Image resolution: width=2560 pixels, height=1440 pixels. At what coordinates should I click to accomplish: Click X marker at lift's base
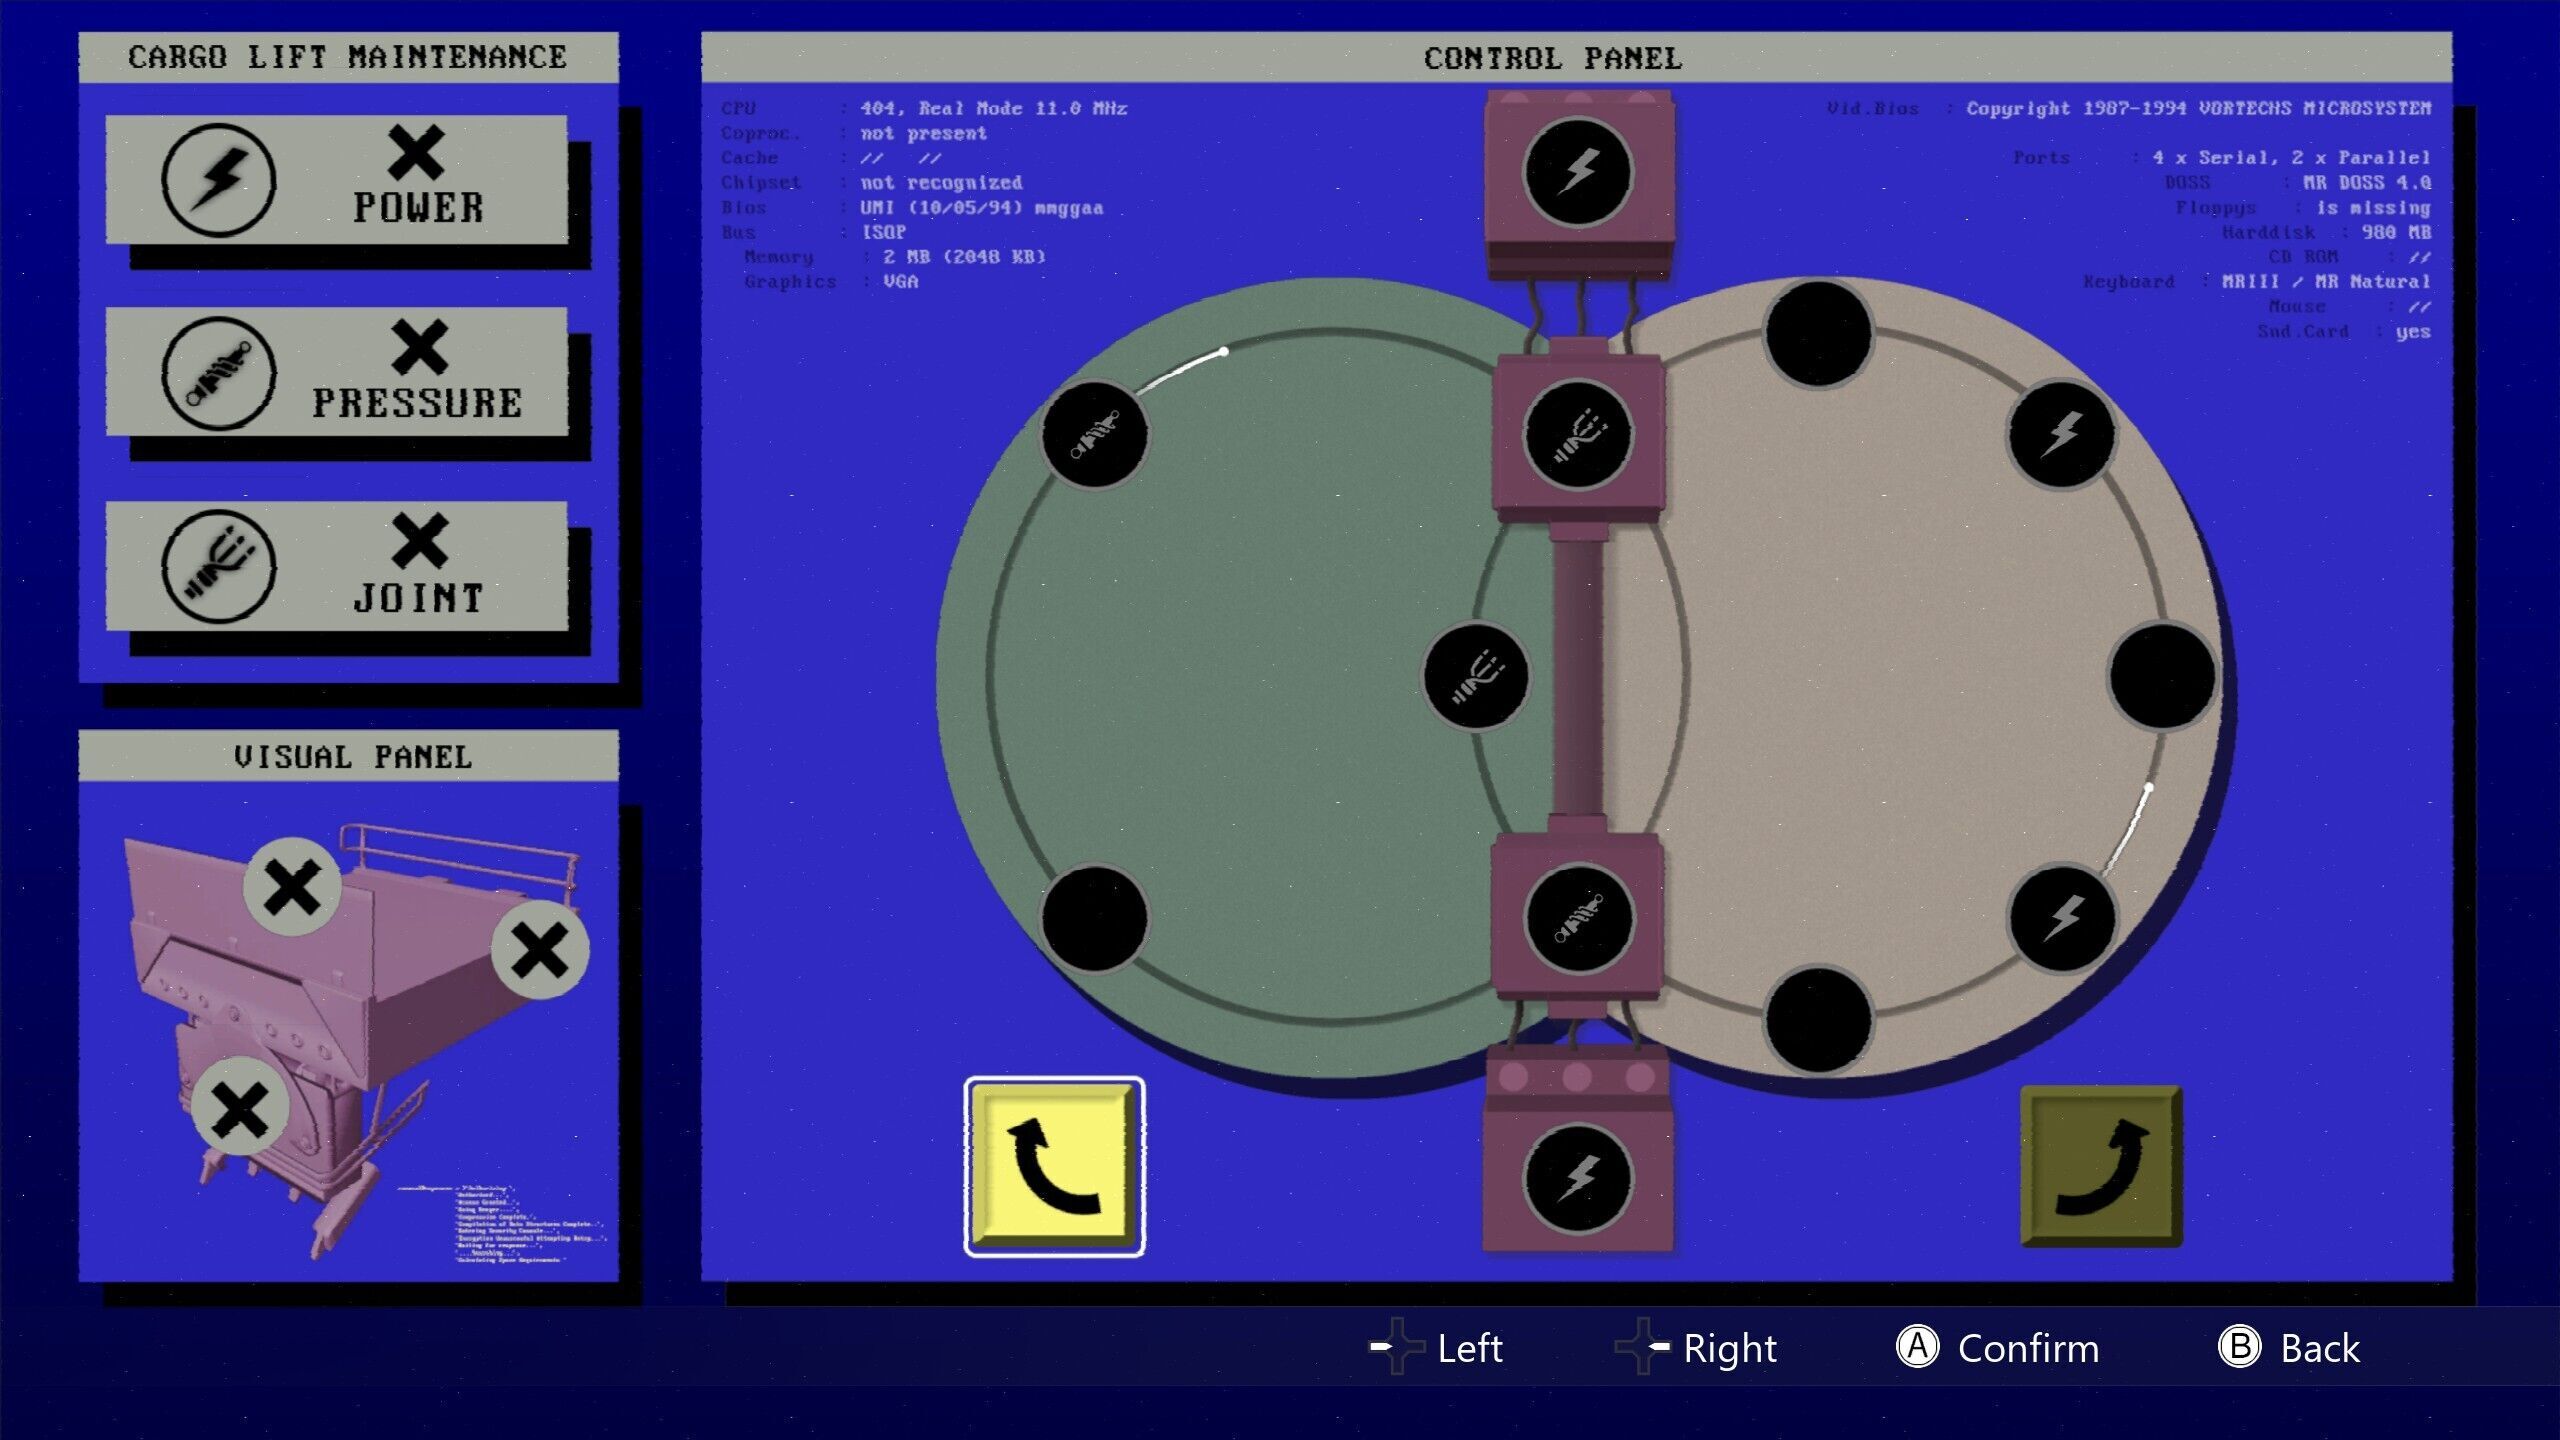[x=240, y=1107]
